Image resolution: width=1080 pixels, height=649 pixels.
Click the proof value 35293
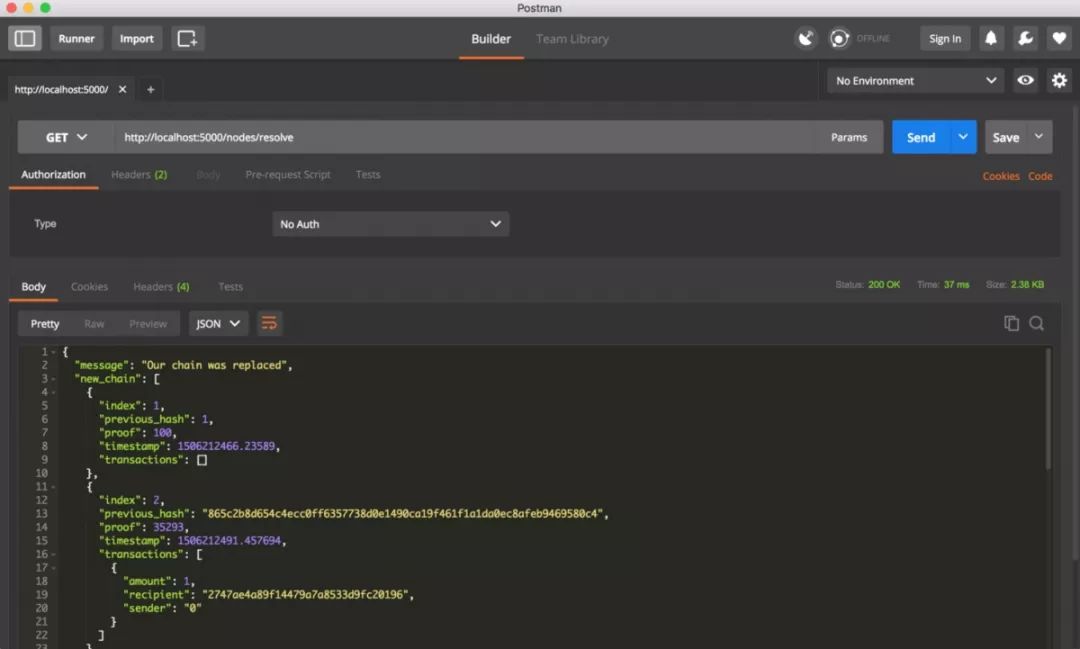pos(168,527)
